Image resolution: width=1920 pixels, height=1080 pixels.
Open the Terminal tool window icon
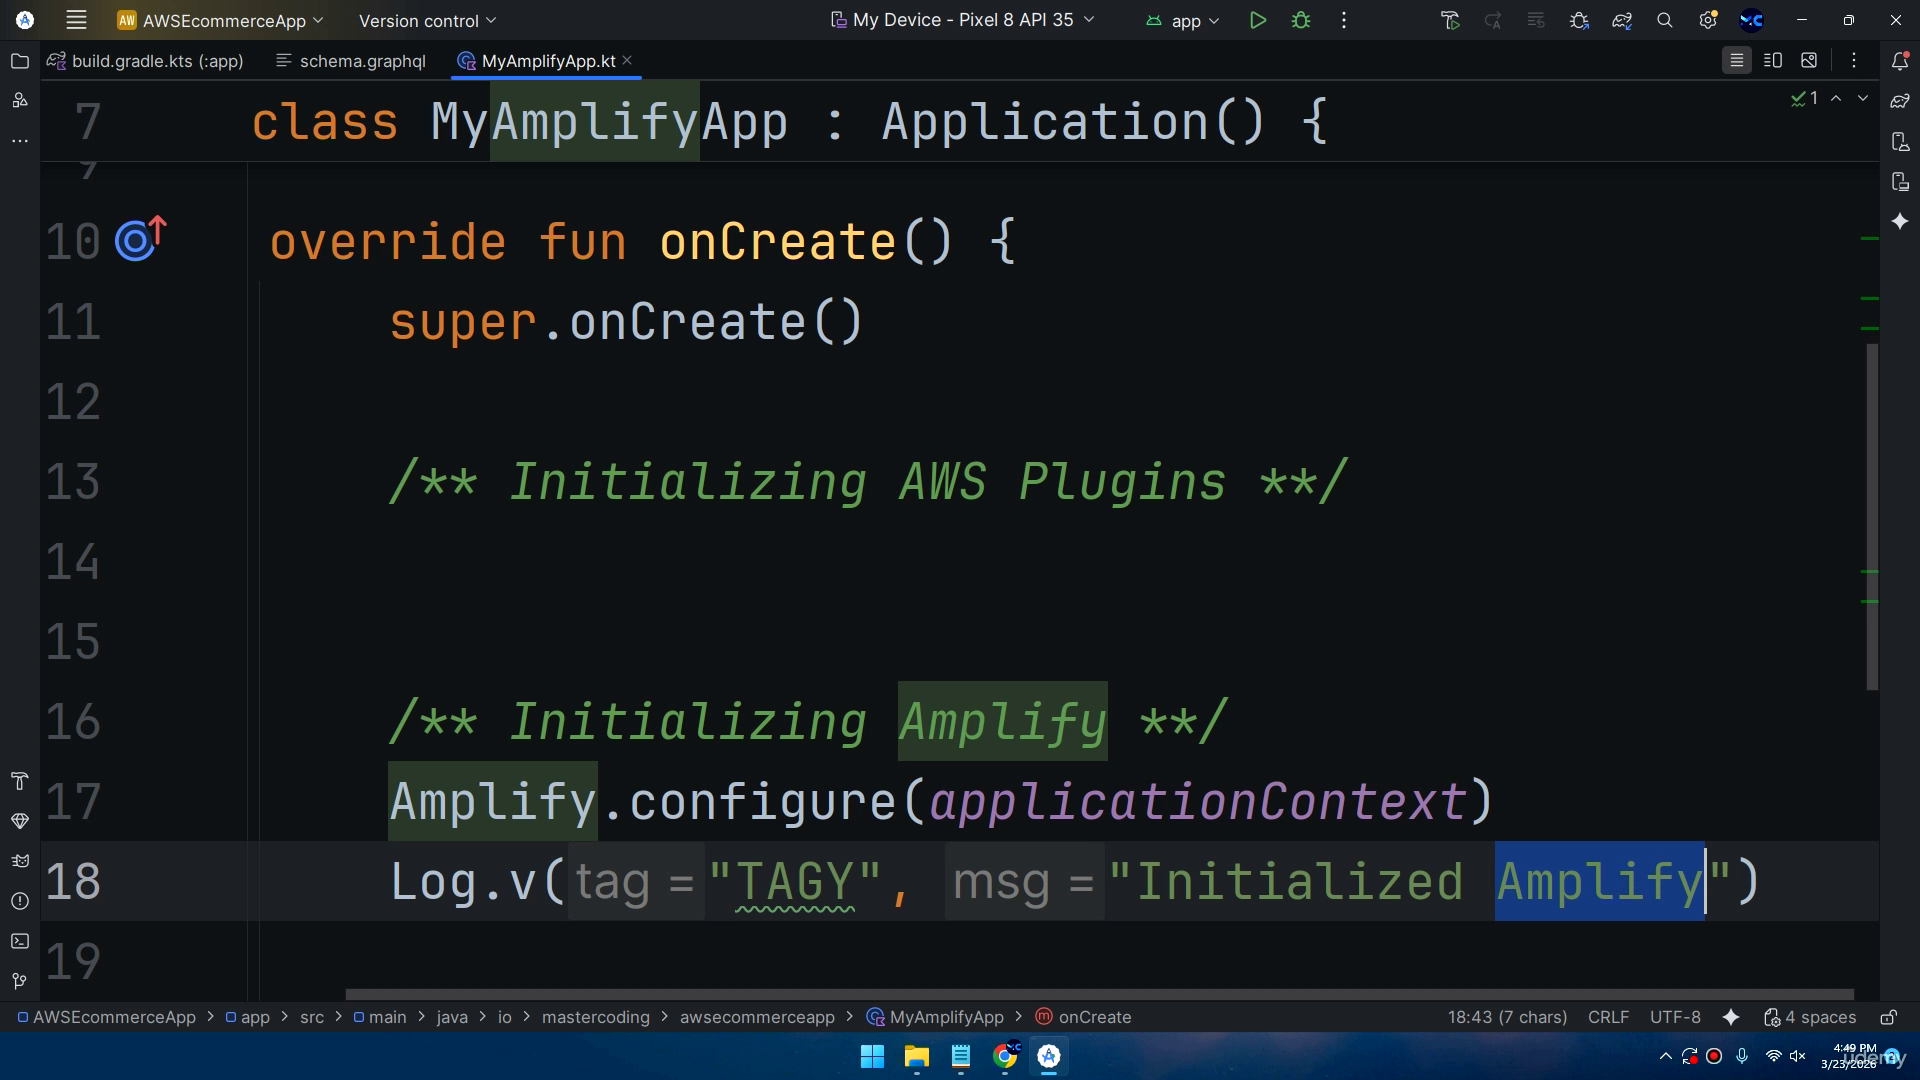coord(19,941)
